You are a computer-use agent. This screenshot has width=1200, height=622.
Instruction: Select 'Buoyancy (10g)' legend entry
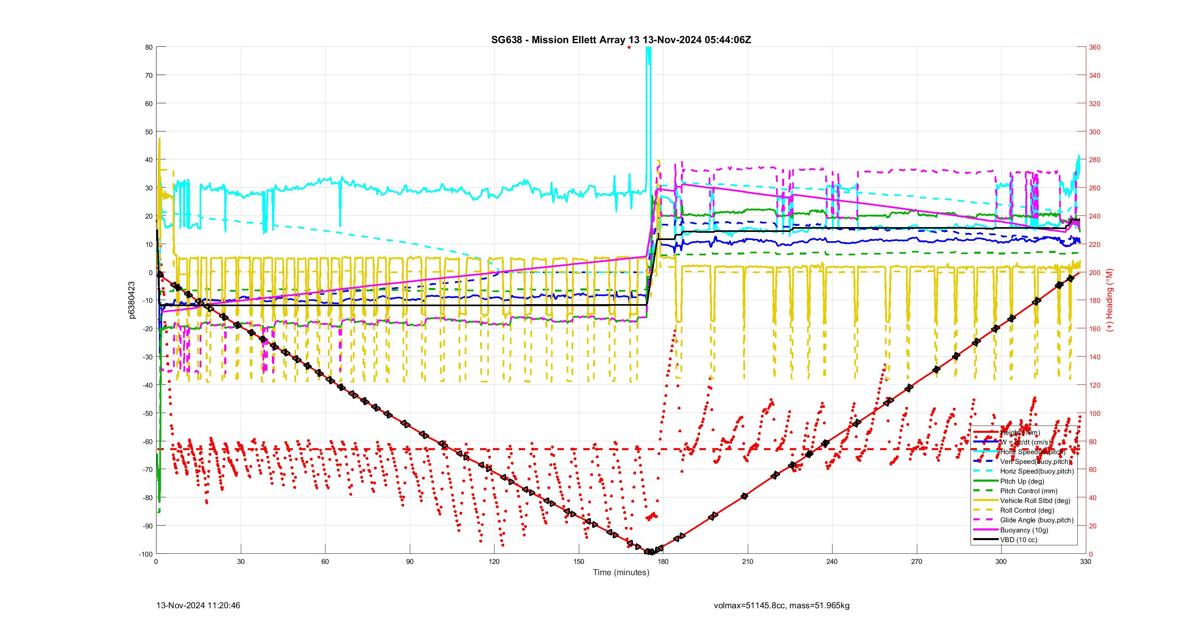(x=1024, y=530)
